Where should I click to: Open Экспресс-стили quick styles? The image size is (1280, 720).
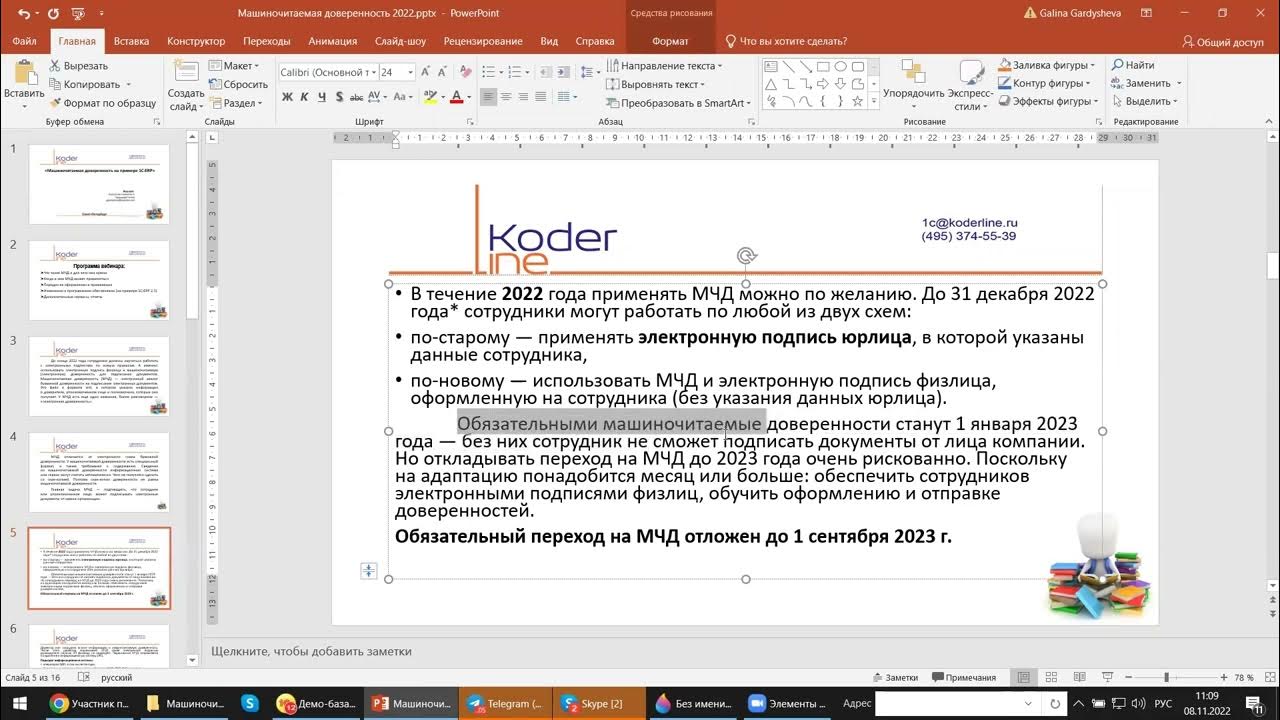(x=970, y=85)
